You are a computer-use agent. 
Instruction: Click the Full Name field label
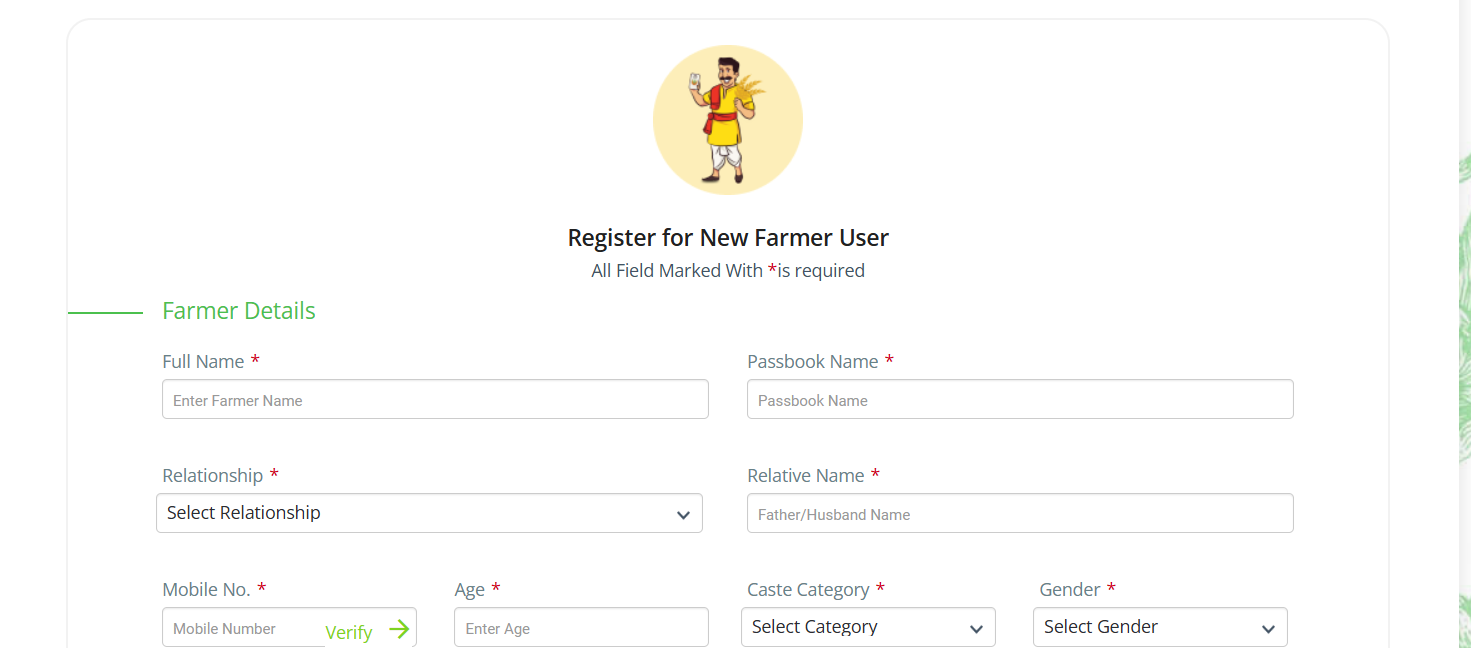click(x=203, y=361)
